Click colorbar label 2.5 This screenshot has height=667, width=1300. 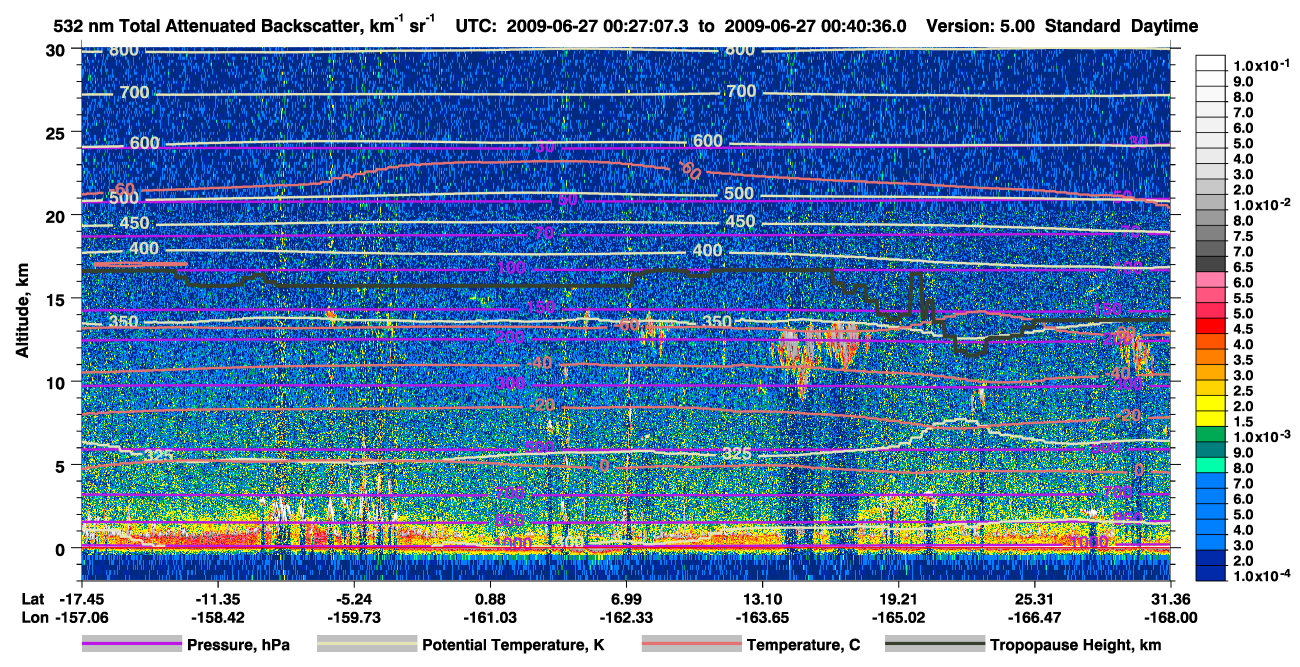coord(1241,390)
